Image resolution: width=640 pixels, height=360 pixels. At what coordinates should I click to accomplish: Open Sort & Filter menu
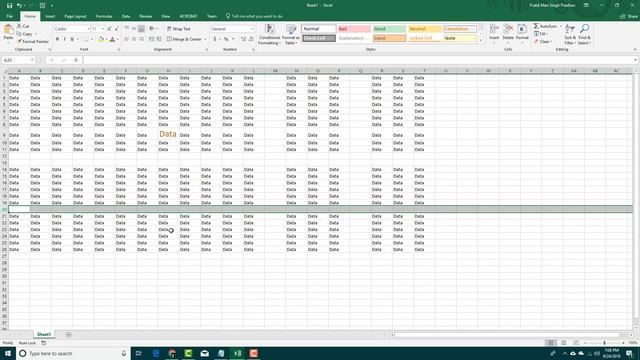pos(570,34)
